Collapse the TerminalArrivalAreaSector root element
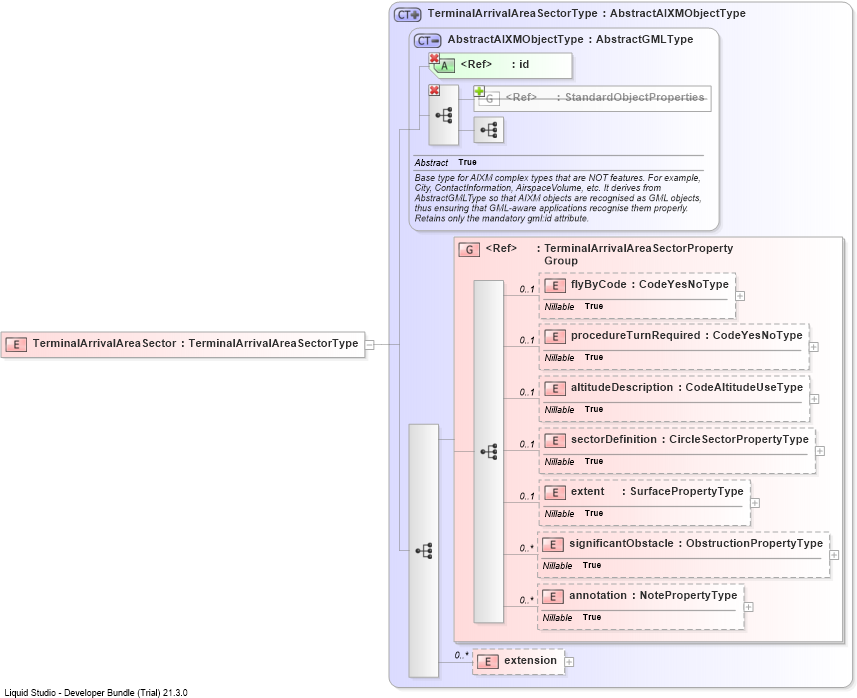The height and width of the screenshot is (698, 857). point(369,344)
